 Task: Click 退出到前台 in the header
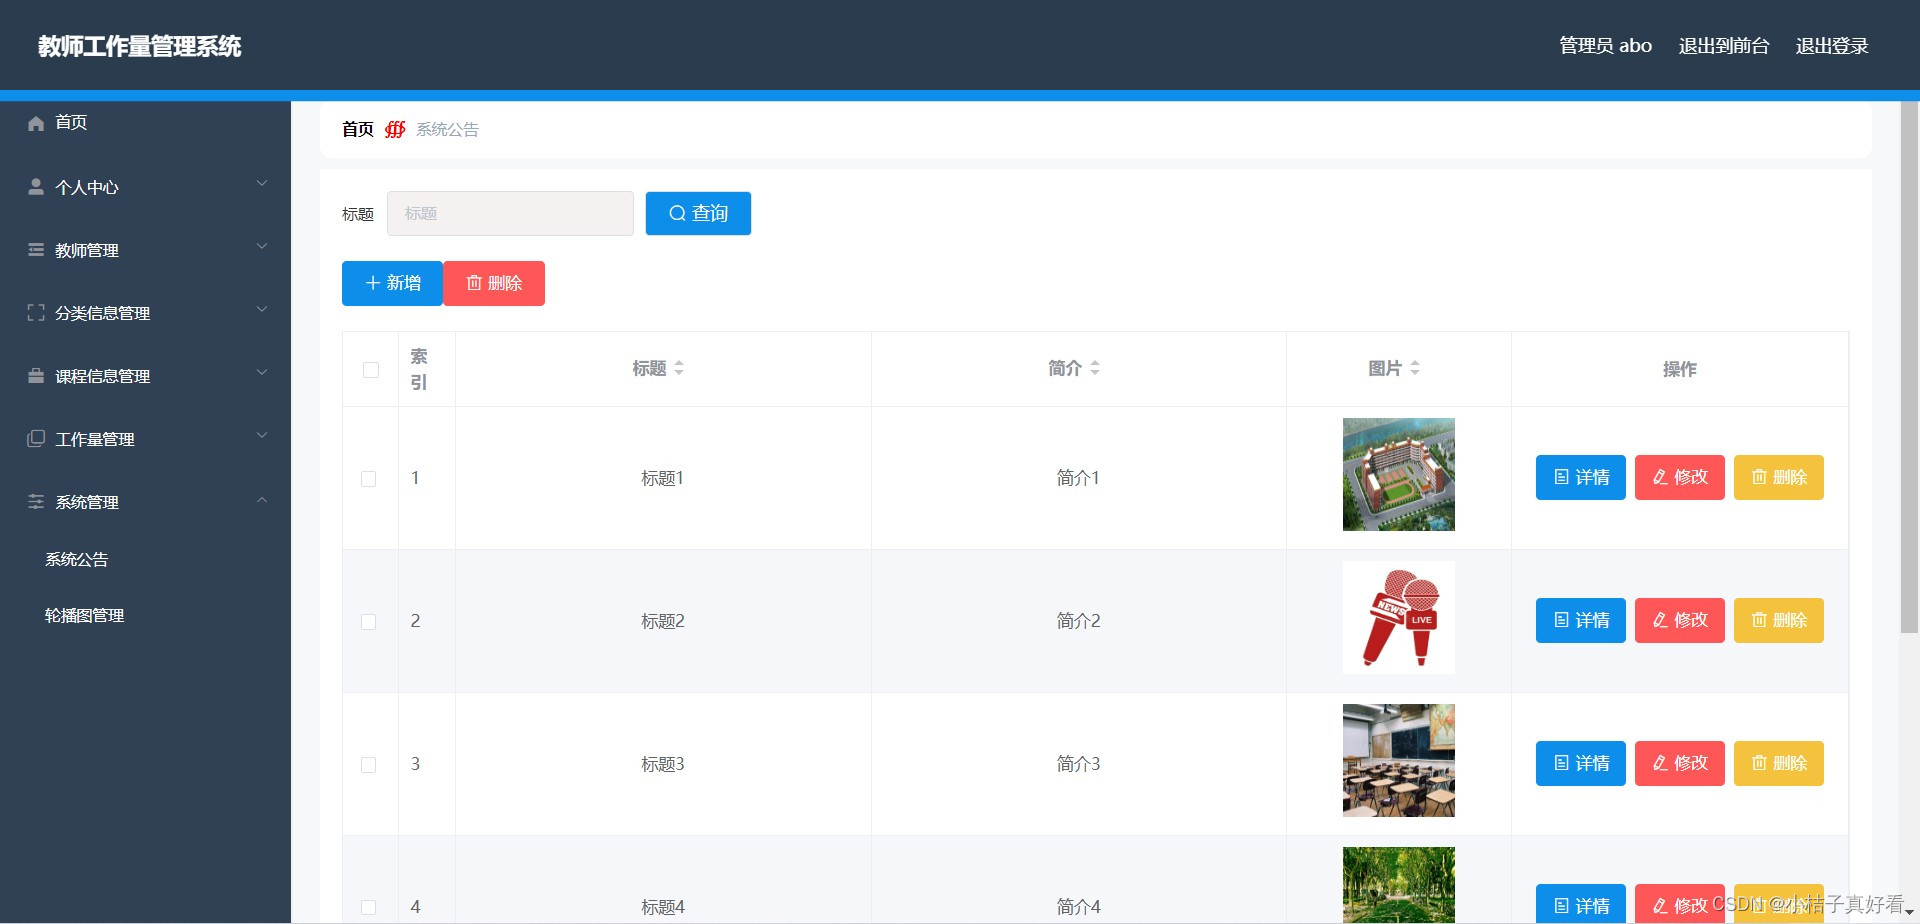(x=1724, y=46)
